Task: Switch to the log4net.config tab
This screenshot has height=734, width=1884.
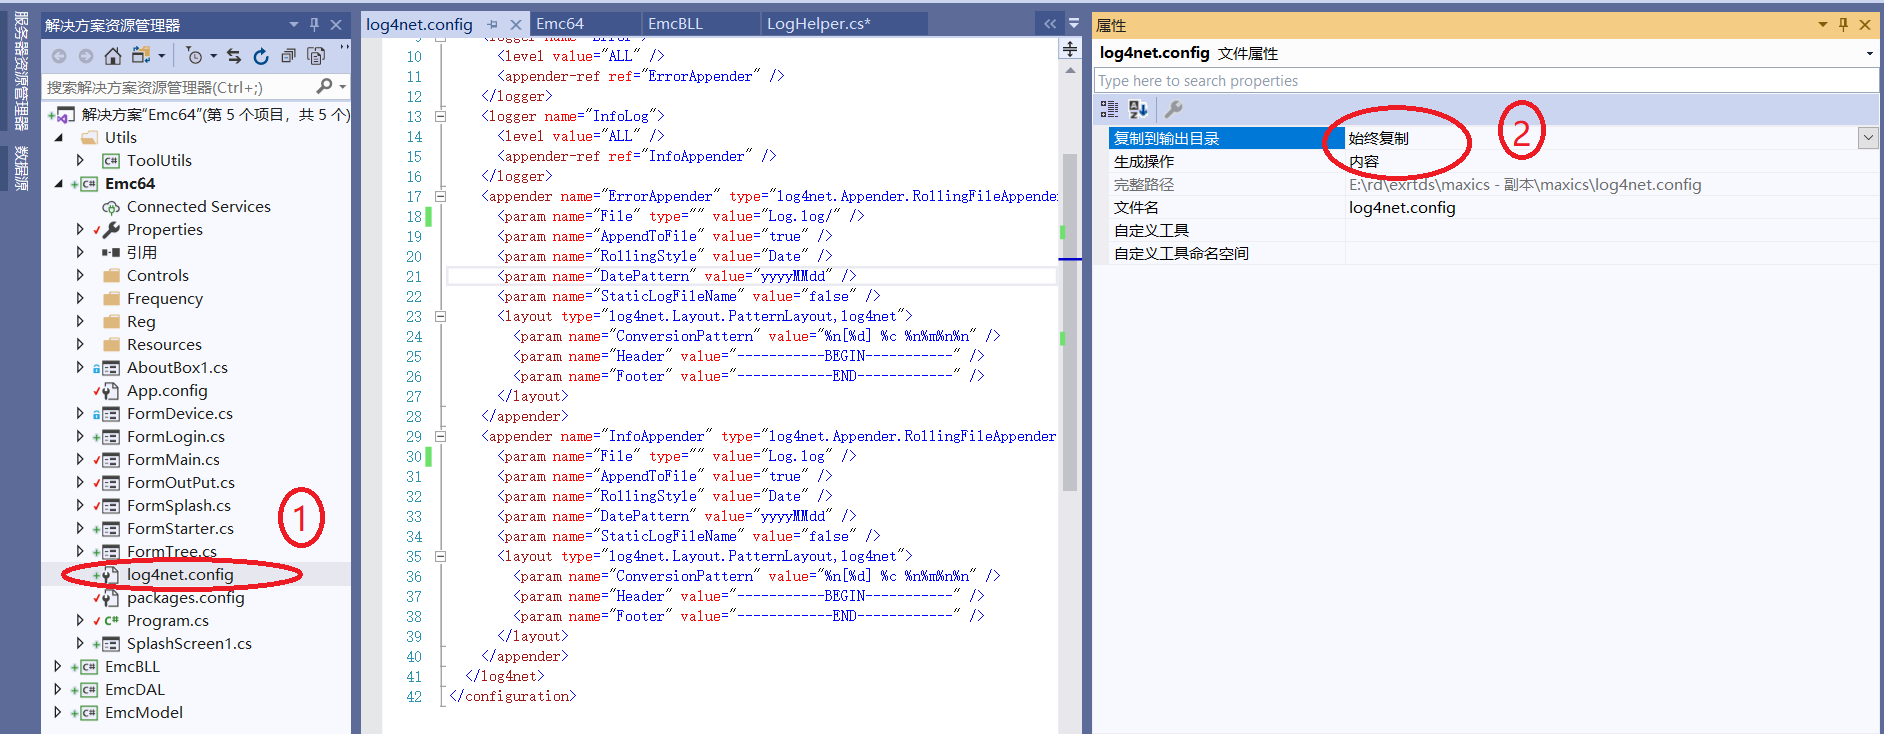Action: [419, 24]
